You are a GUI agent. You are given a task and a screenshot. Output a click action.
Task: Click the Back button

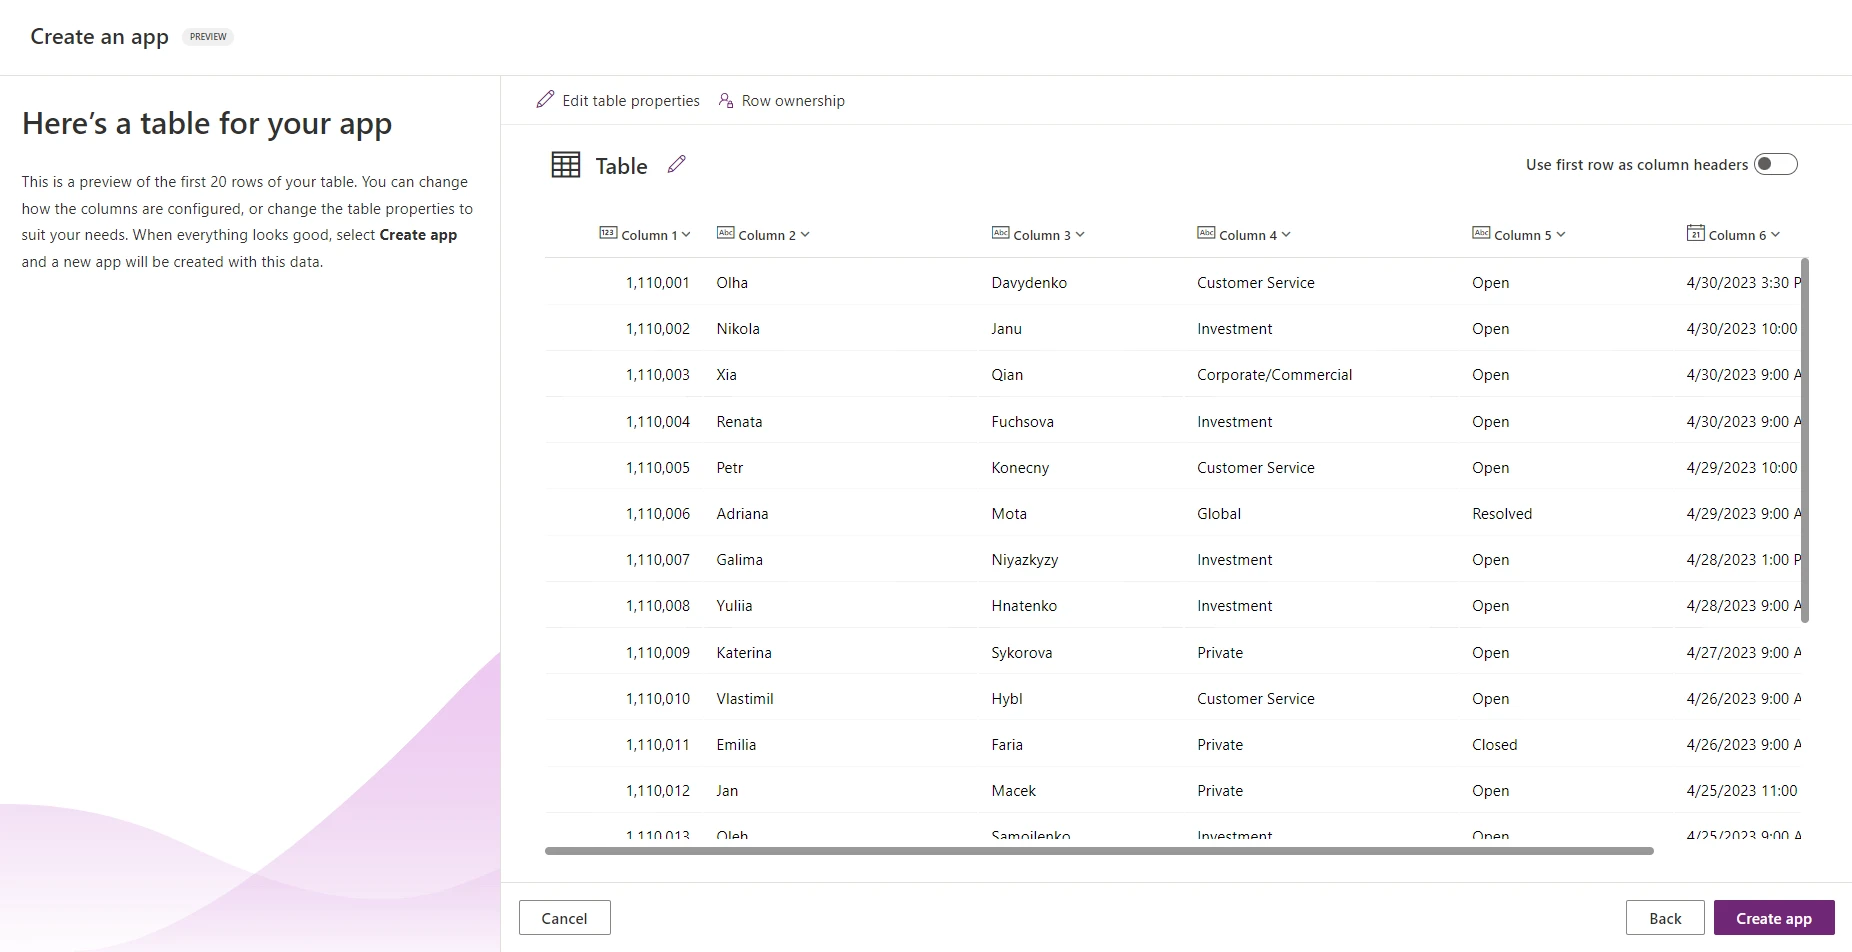[x=1665, y=917]
